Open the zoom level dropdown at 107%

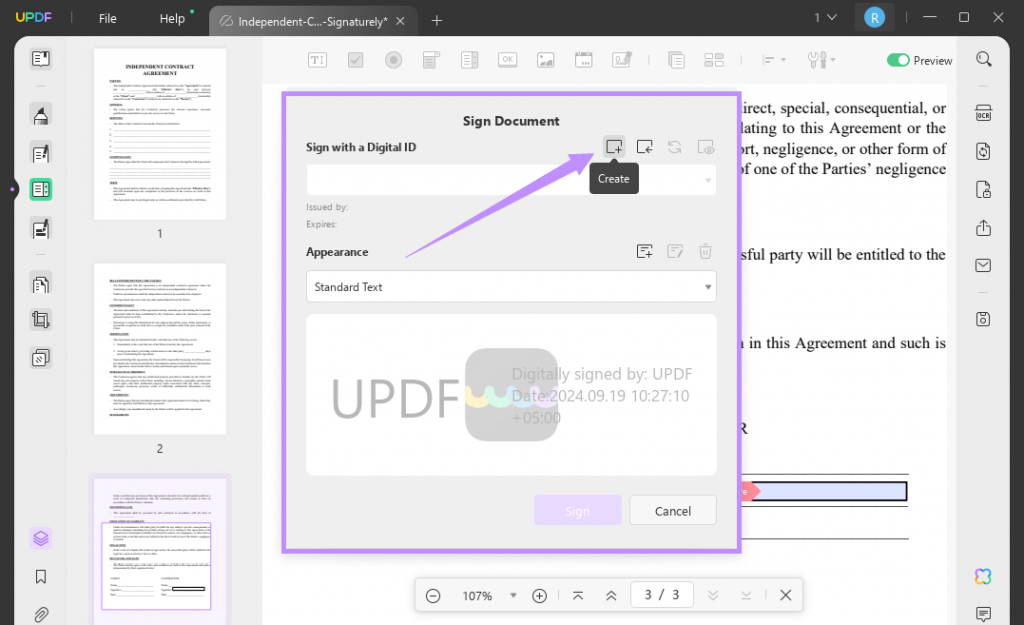point(513,595)
